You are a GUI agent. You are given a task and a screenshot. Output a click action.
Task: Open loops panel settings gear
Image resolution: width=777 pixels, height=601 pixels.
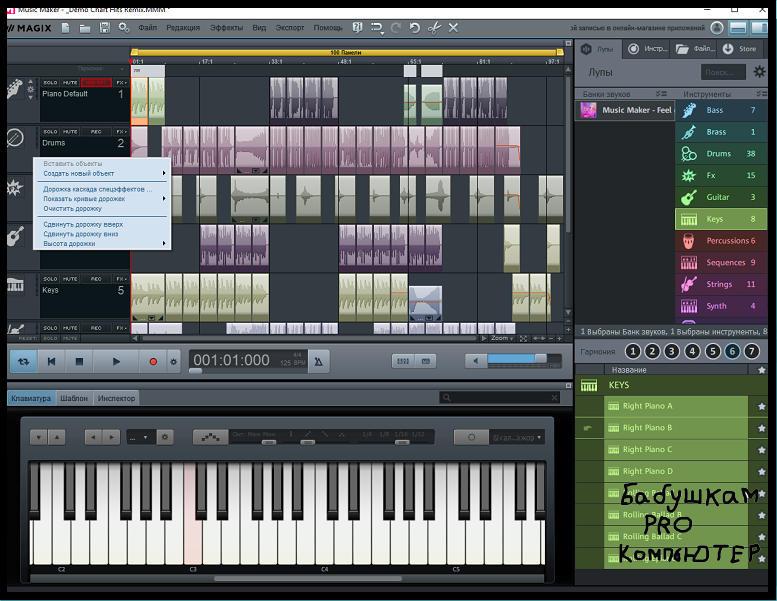click(759, 72)
